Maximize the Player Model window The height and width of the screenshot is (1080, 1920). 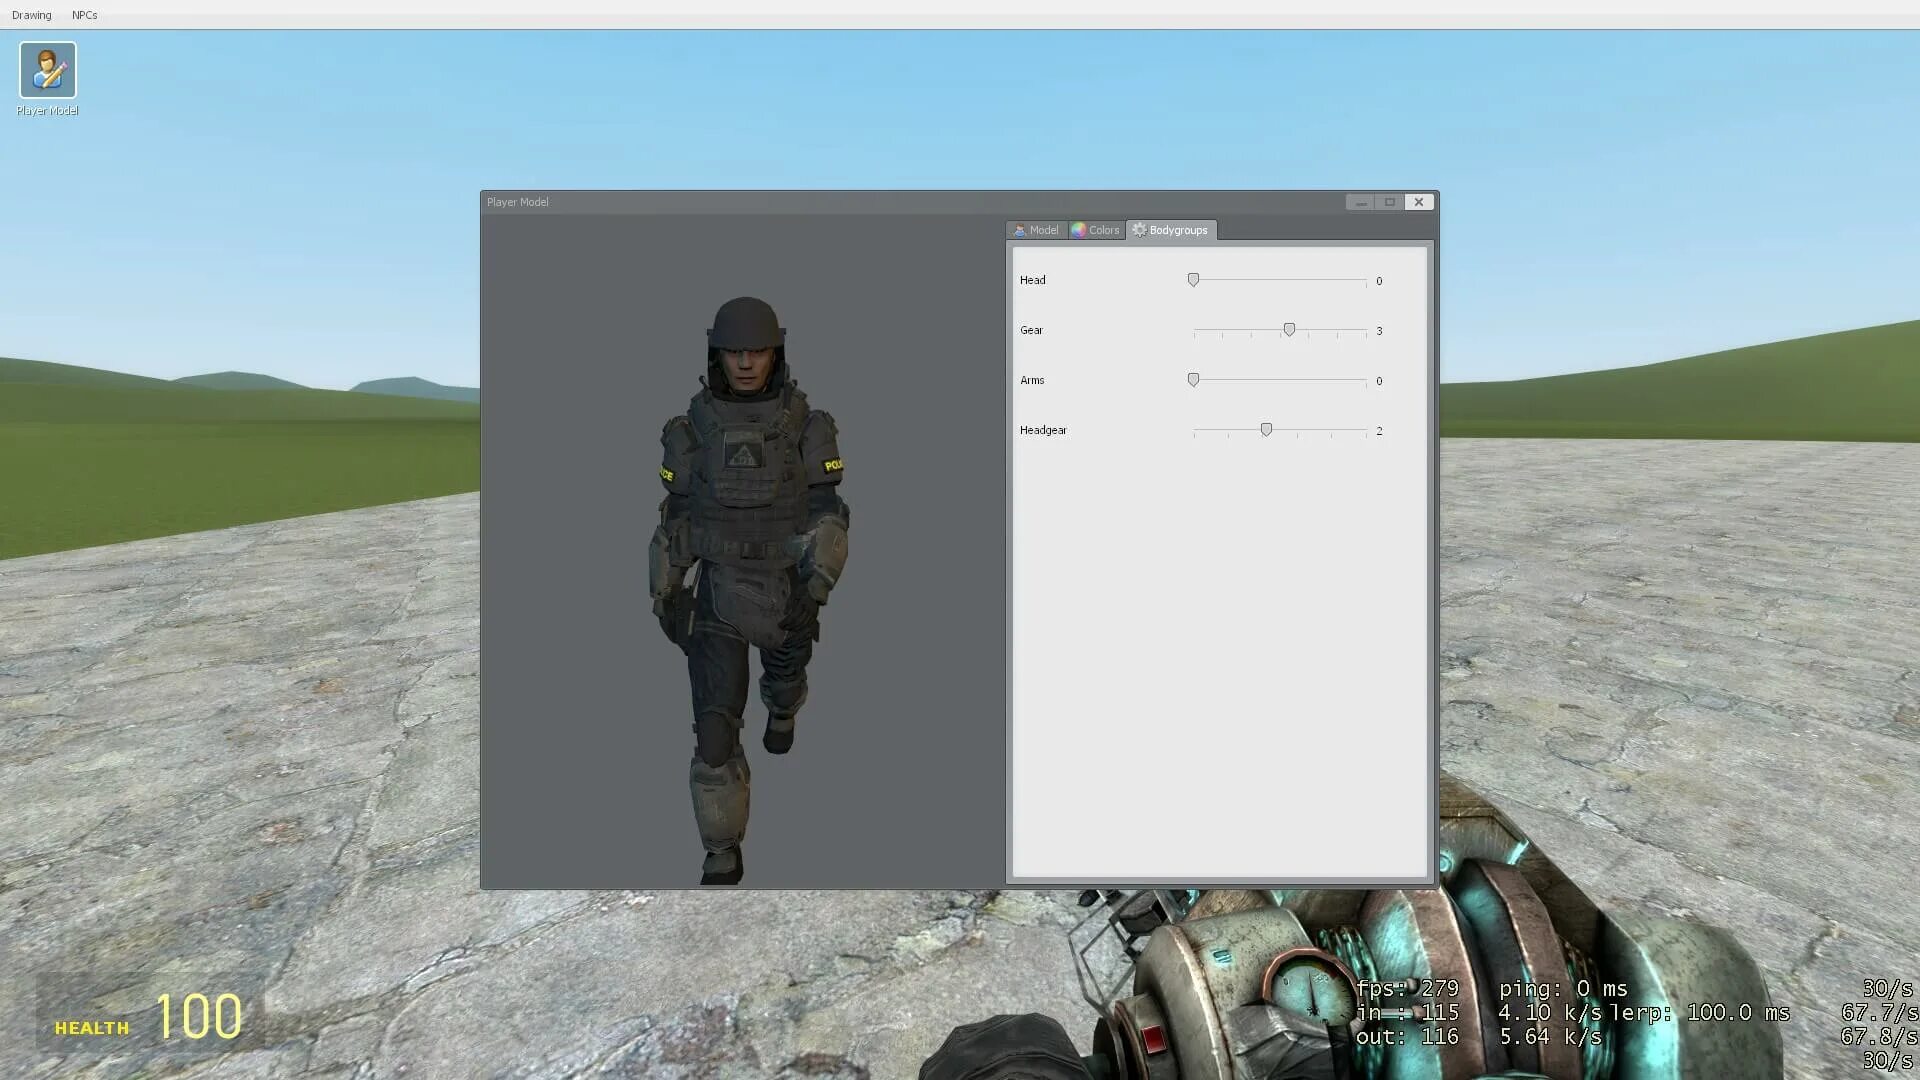point(1389,202)
